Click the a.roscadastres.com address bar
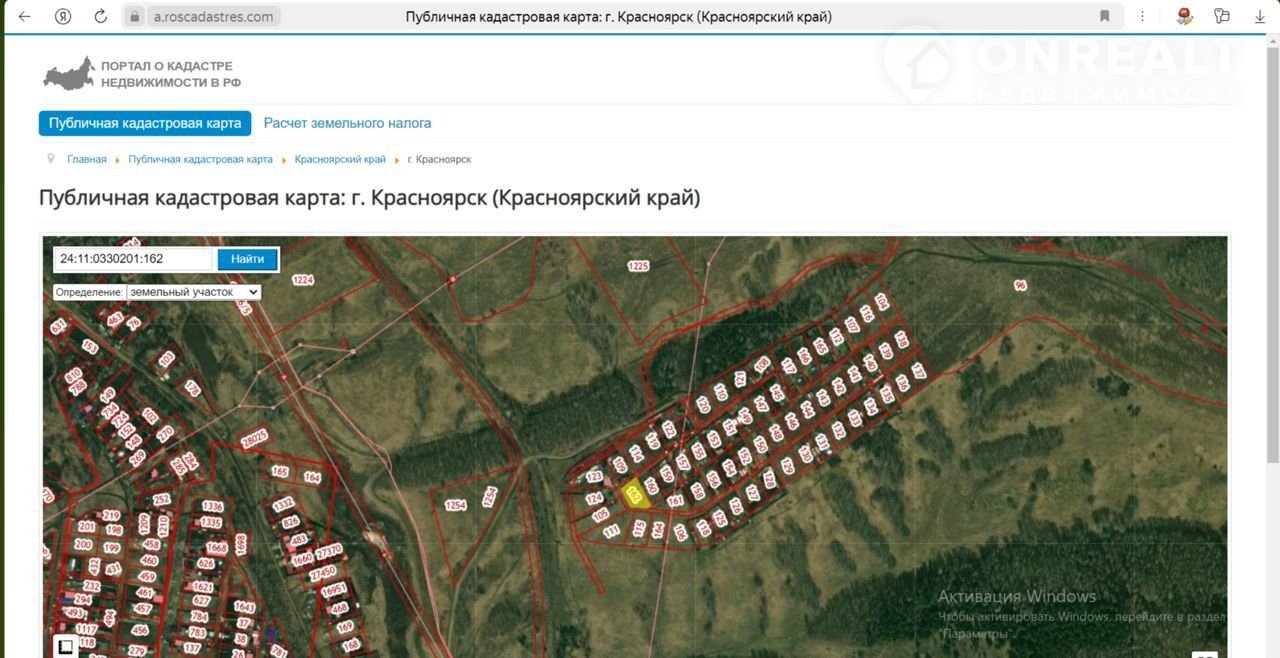The width and height of the screenshot is (1280, 658). (213, 17)
